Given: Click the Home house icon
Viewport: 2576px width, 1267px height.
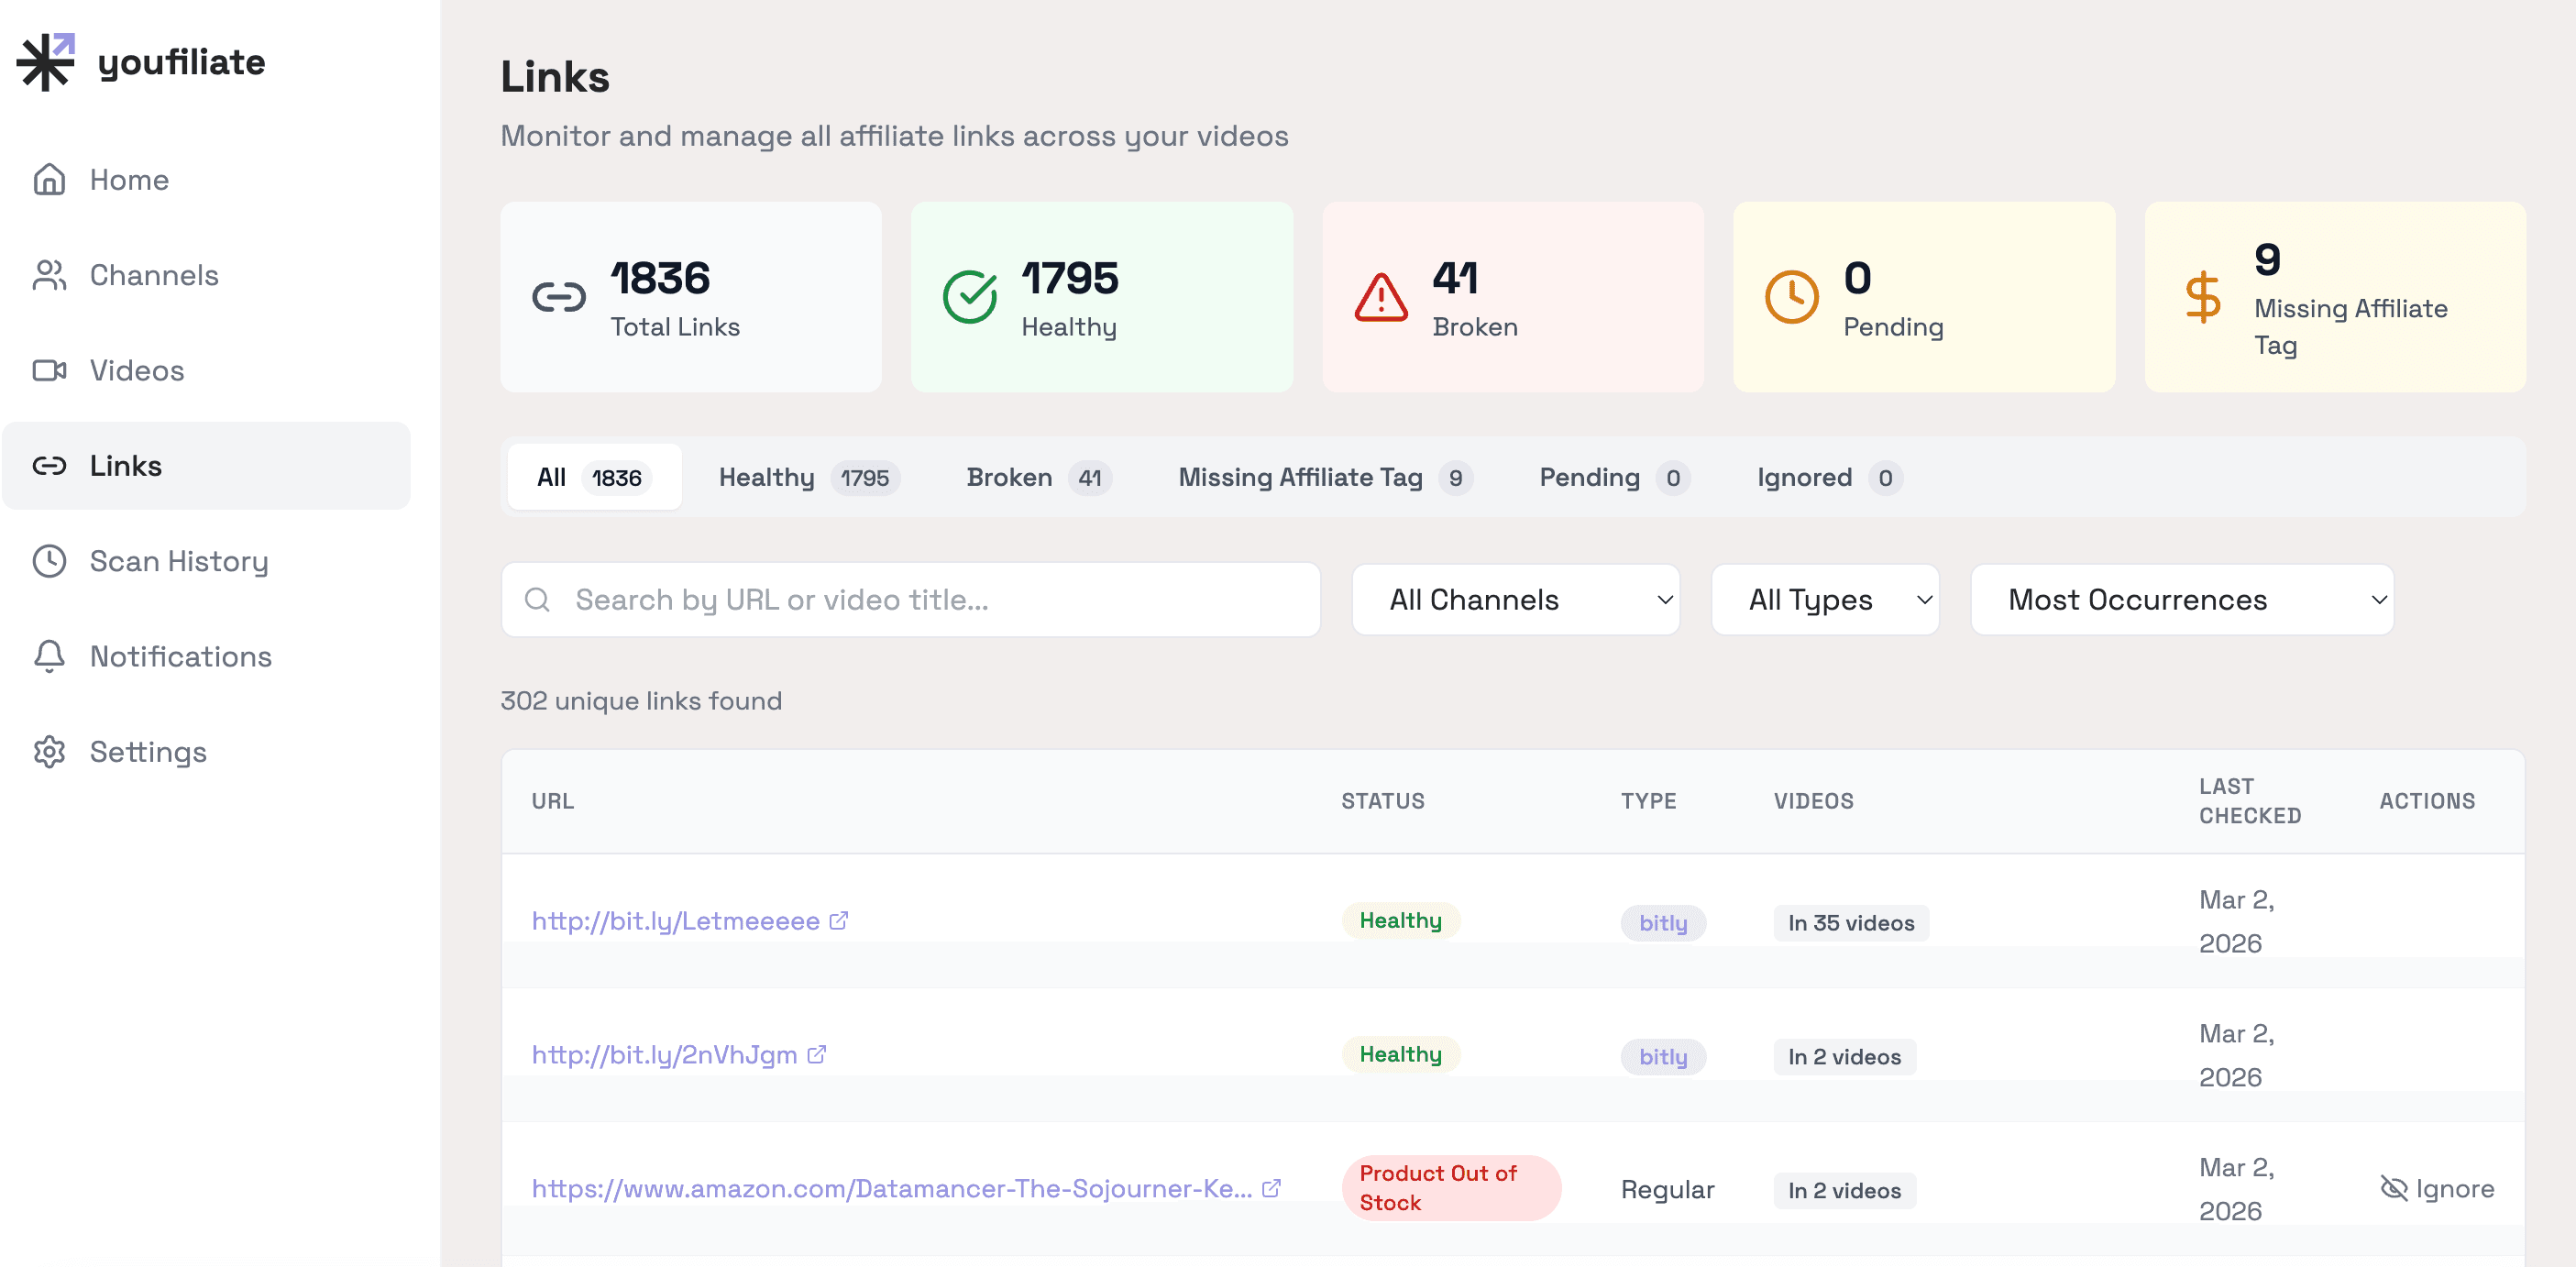Looking at the screenshot, I should pos(49,180).
